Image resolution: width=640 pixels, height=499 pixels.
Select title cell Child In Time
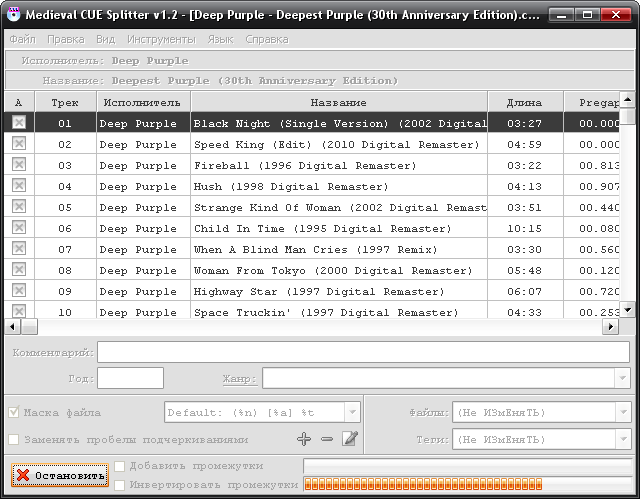(x=339, y=228)
